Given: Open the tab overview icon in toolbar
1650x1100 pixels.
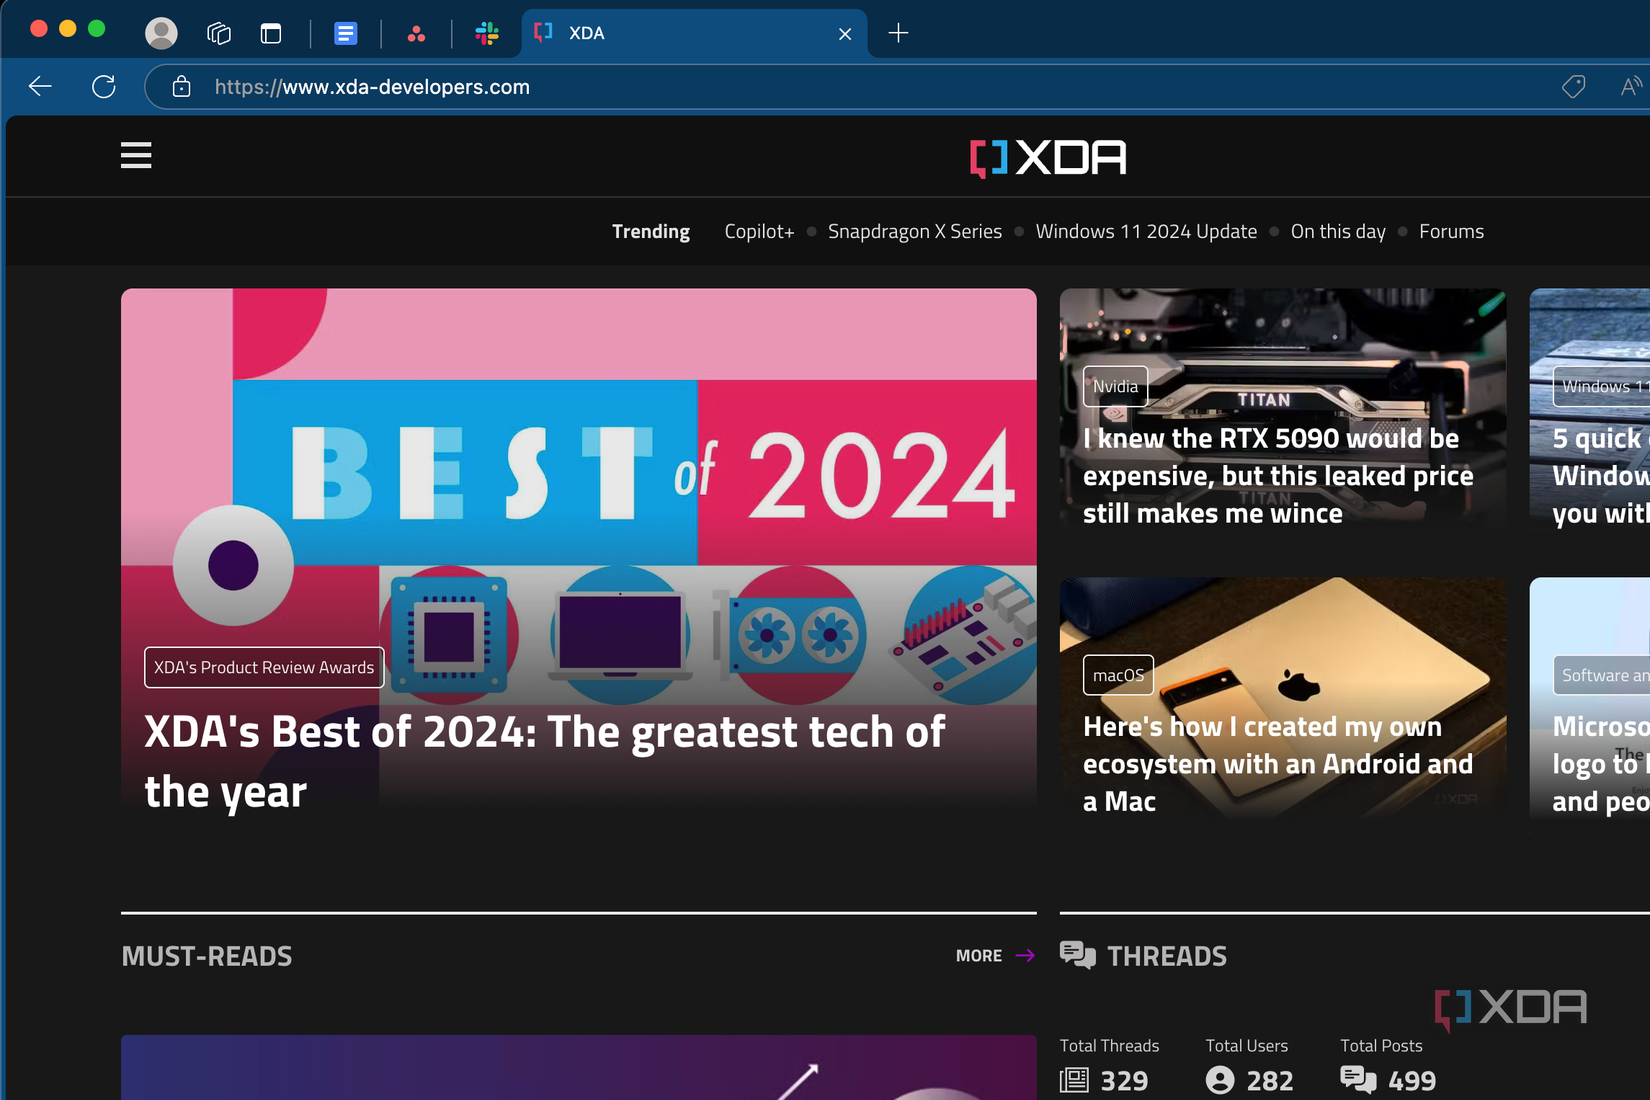Looking at the screenshot, I should pyautogui.click(x=217, y=32).
